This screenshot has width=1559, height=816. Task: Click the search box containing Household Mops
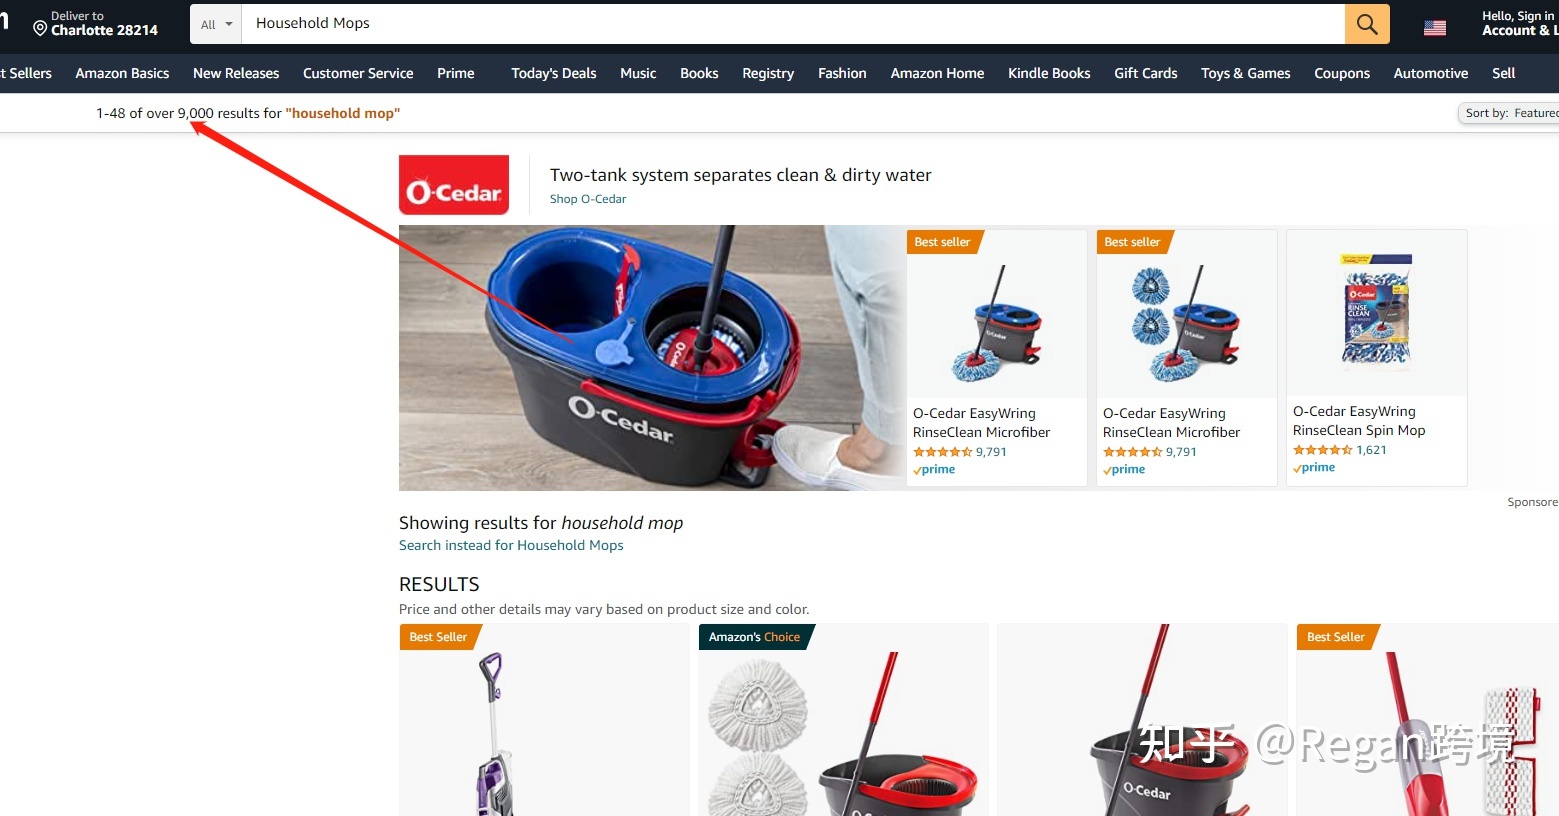coord(793,24)
